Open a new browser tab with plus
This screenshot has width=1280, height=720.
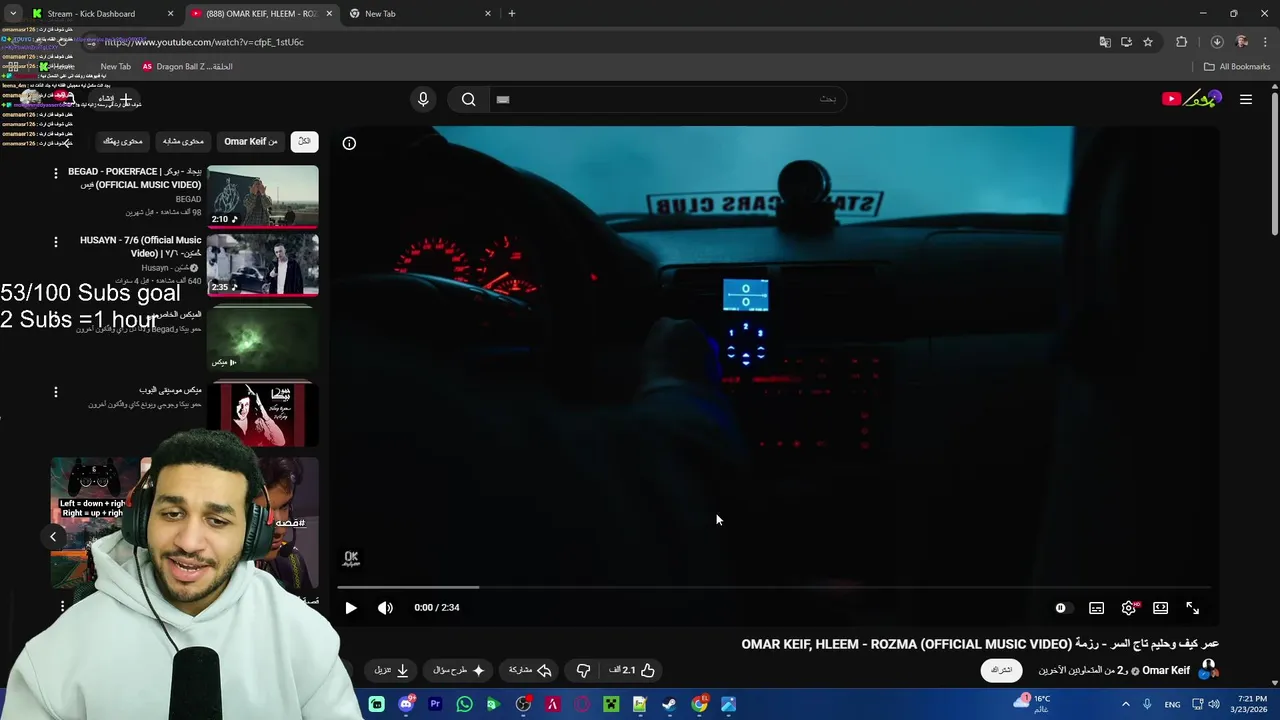[x=512, y=14]
